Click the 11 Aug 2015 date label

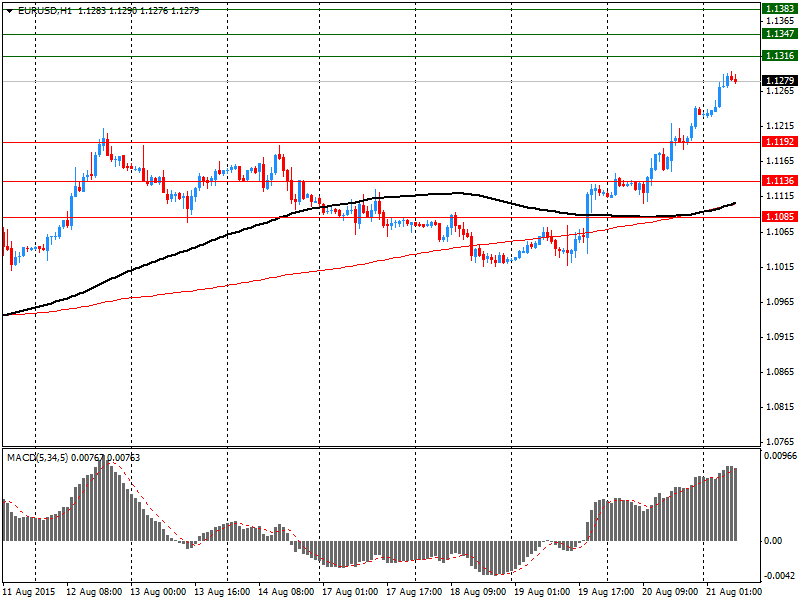click(x=29, y=592)
